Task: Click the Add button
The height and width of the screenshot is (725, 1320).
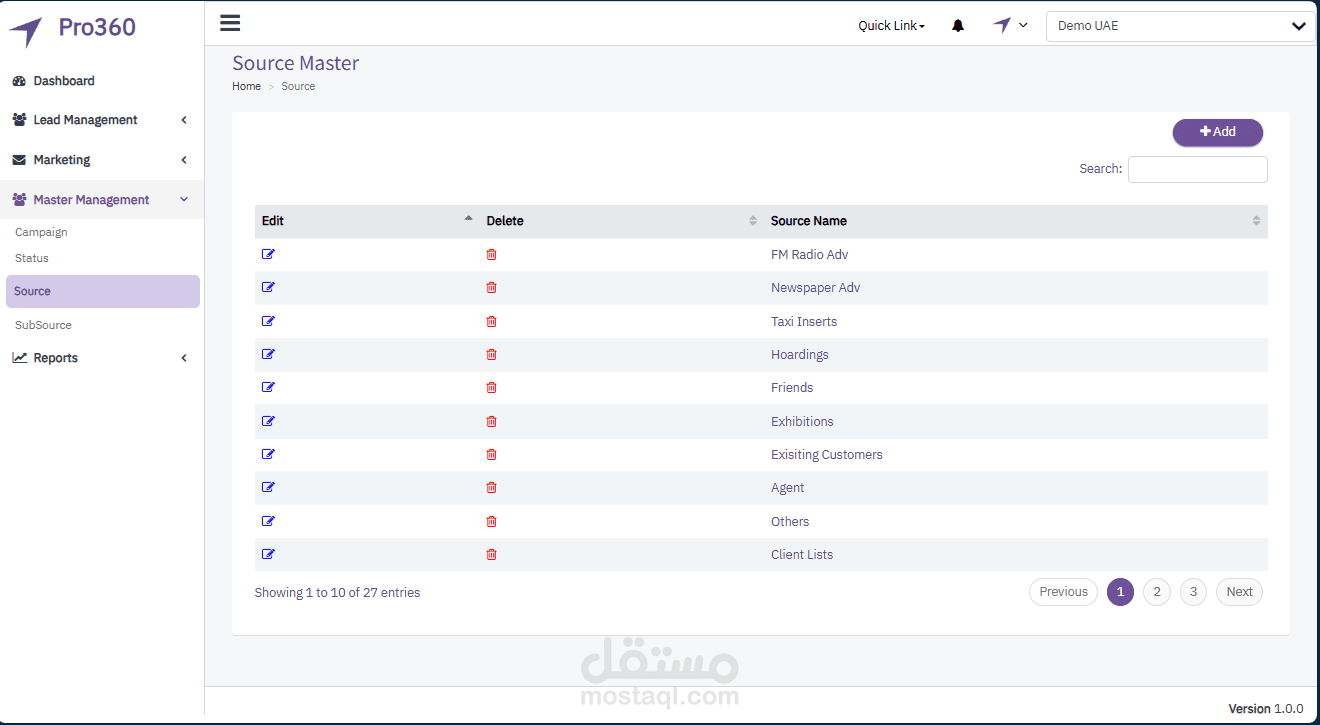Action: (1217, 132)
